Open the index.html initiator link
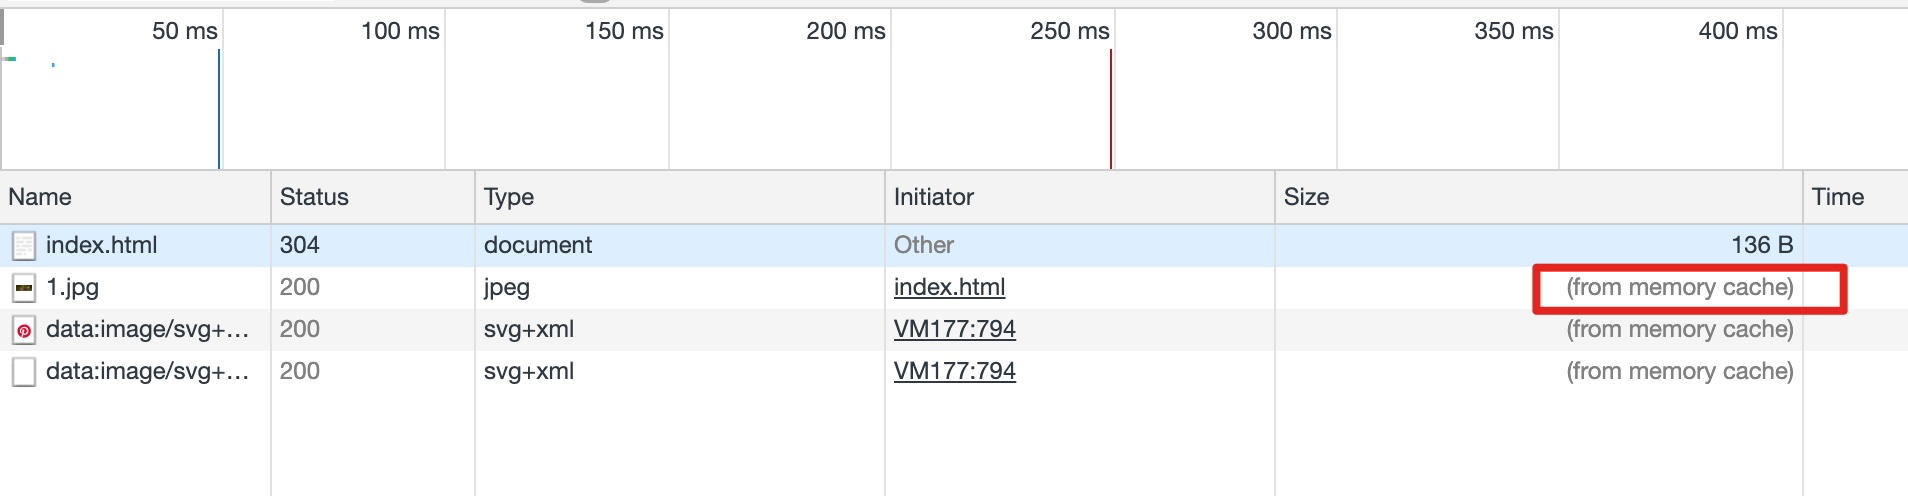The height and width of the screenshot is (496, 1908). pyautogui.click(x=949, y=288)
